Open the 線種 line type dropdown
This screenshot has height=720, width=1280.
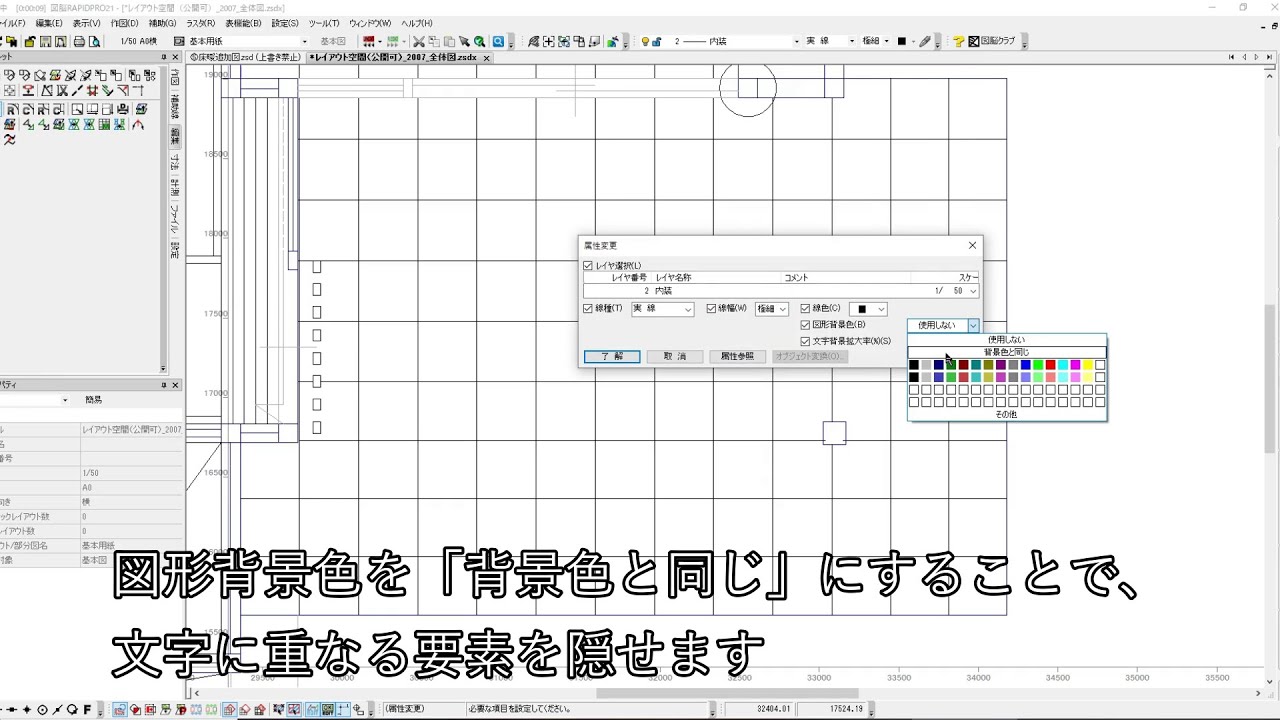coord(688,309)
